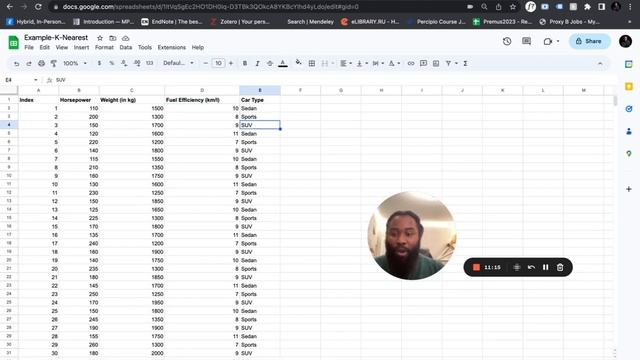This screenshot has height=360, width=640.
Task: Open the Google Sheets home icon
Action: (13, 42)
